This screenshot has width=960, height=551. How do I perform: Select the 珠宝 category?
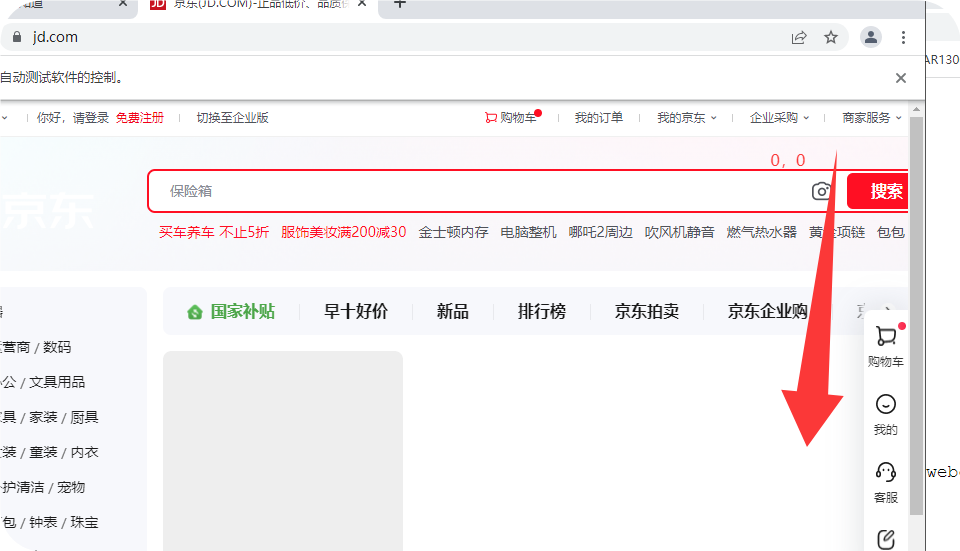click(x=84, y=522)
